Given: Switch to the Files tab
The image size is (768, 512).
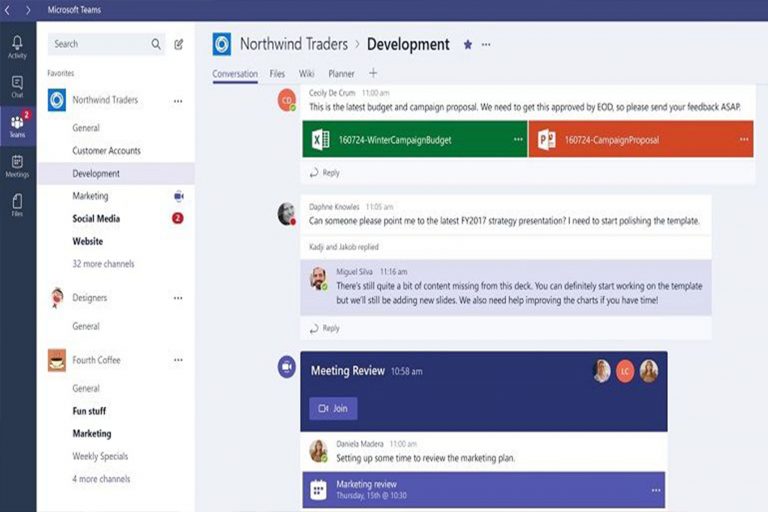Looking at the screenshot, I should [277, 74].
